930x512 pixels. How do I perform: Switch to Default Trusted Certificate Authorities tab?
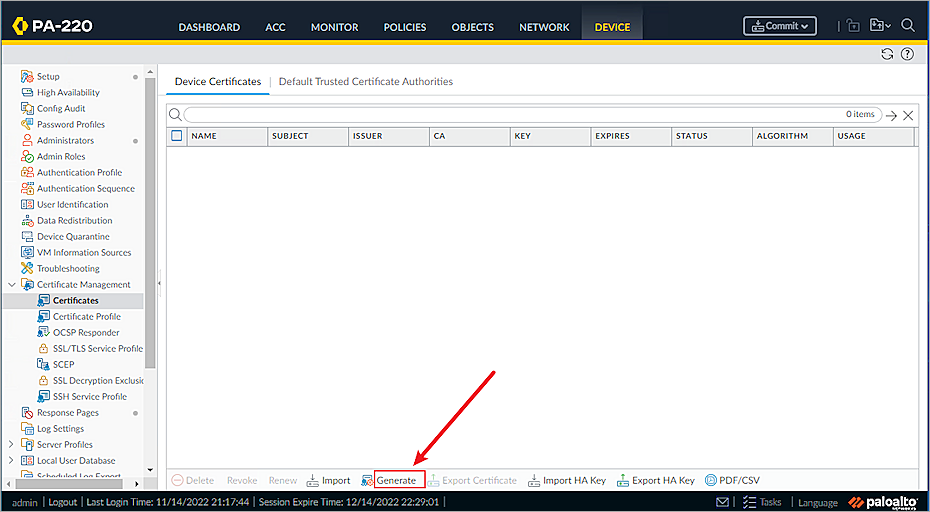(365, 82)
